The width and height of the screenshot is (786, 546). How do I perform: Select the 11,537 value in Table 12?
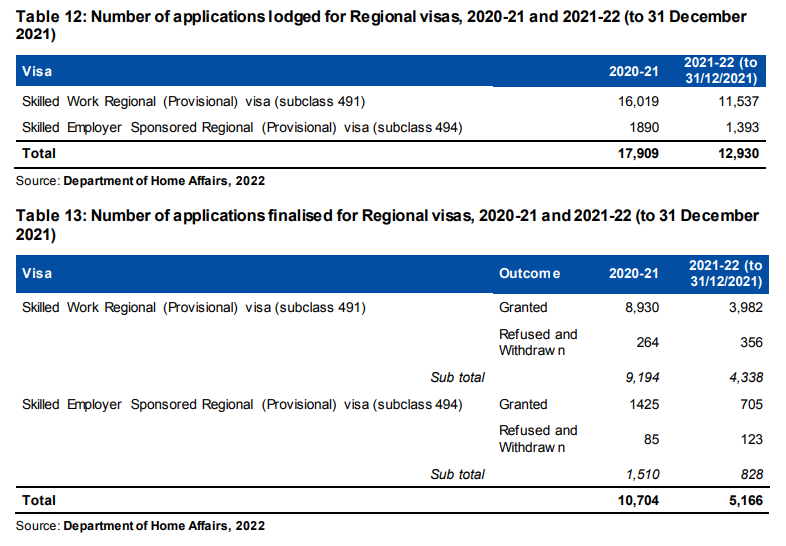(x=738, y=102)
